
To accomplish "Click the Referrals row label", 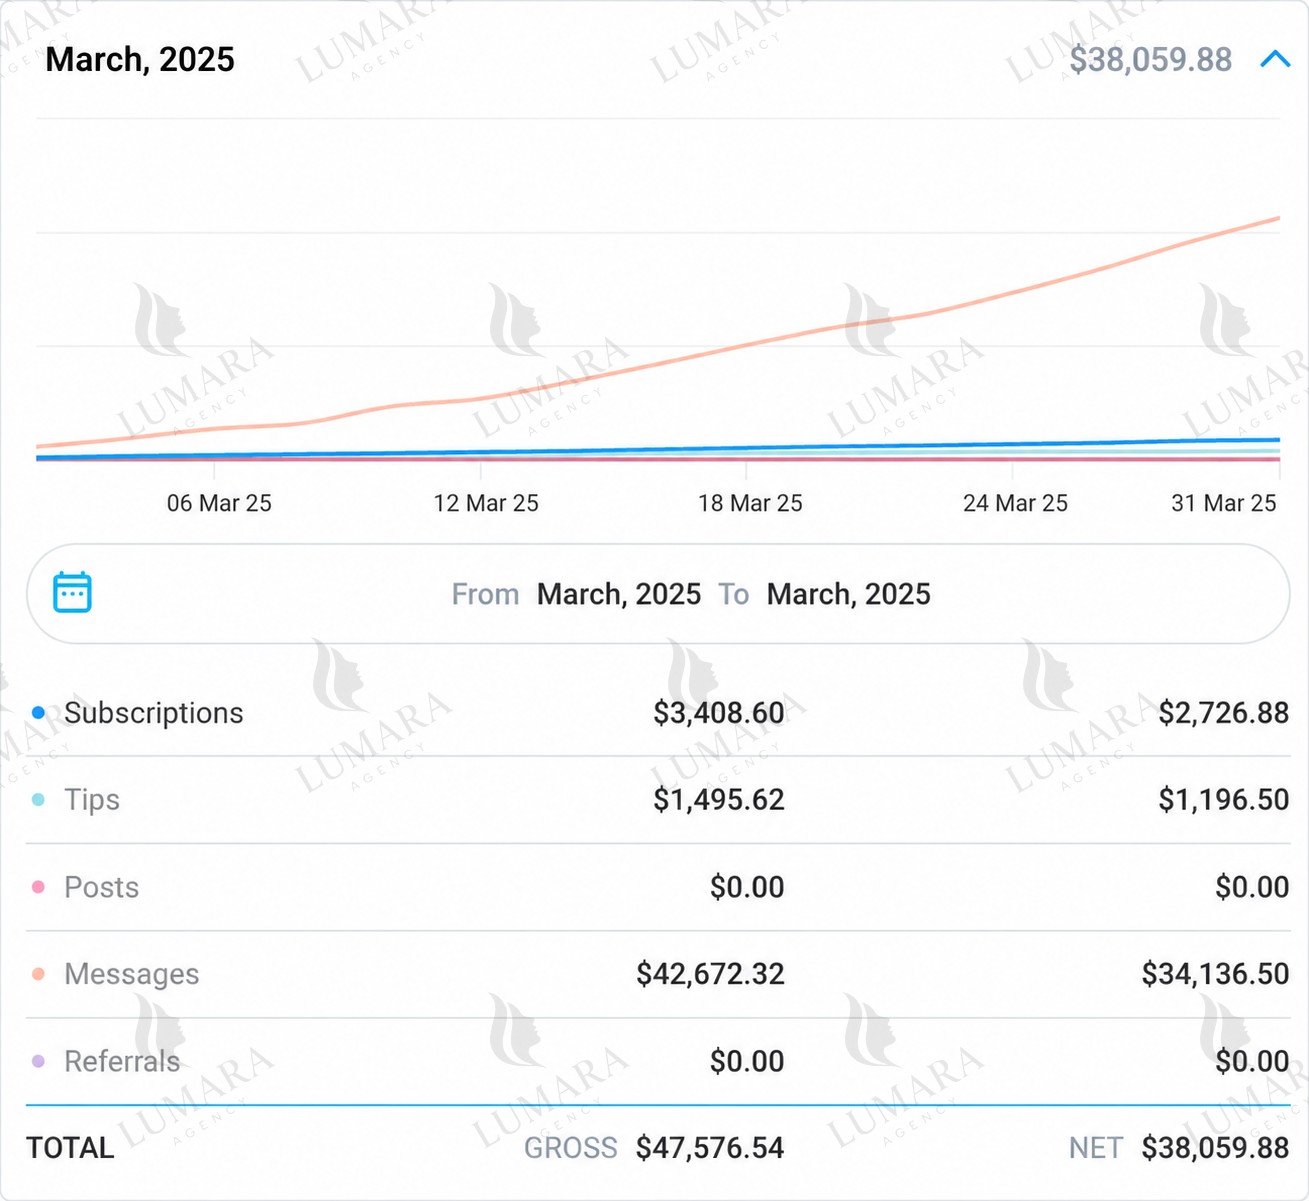I will (122, 1061).
